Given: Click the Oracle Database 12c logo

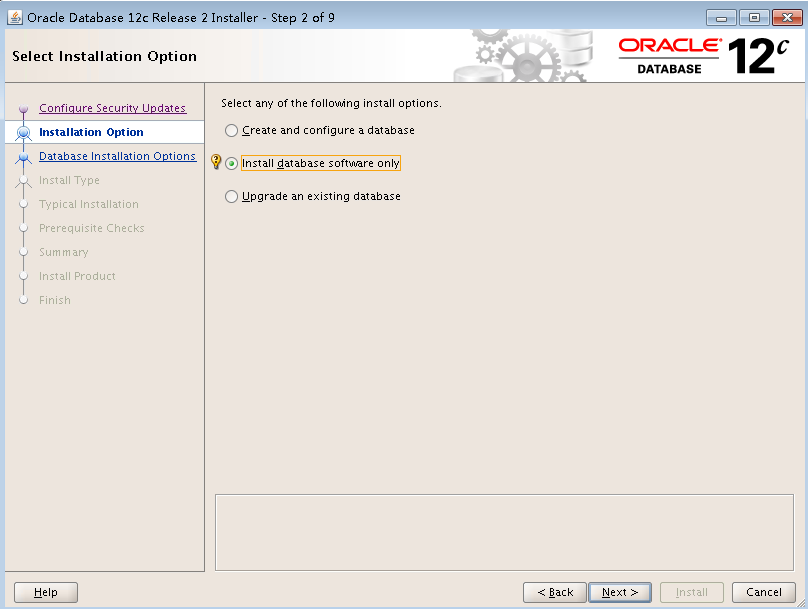Looking at the screenshot, I should pyautogui.click(x=703, y=56).
